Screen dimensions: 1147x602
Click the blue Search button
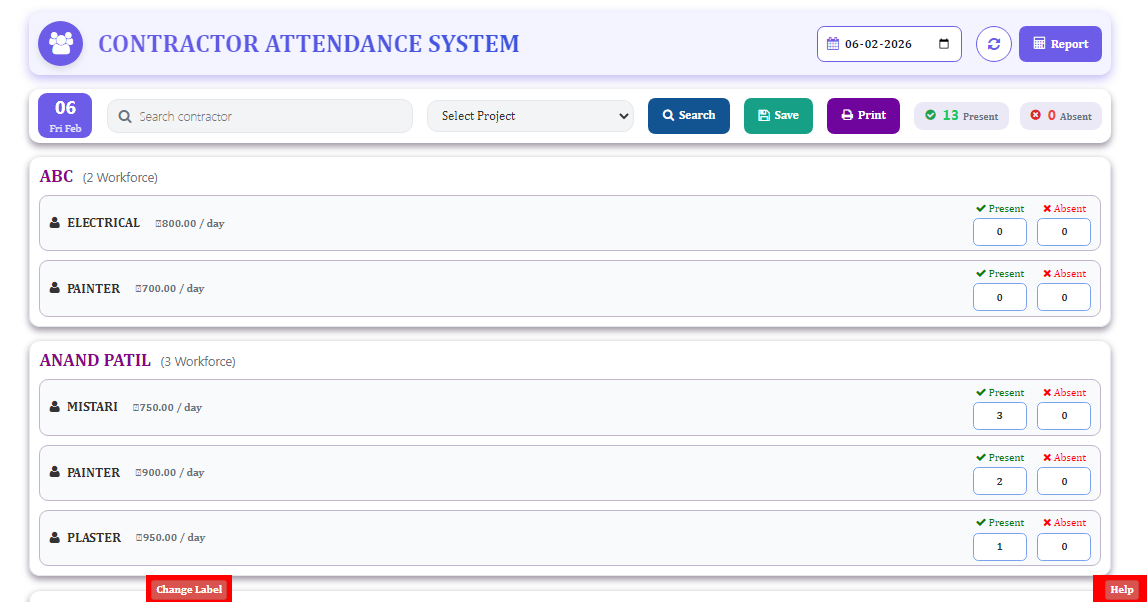point(688,116)
